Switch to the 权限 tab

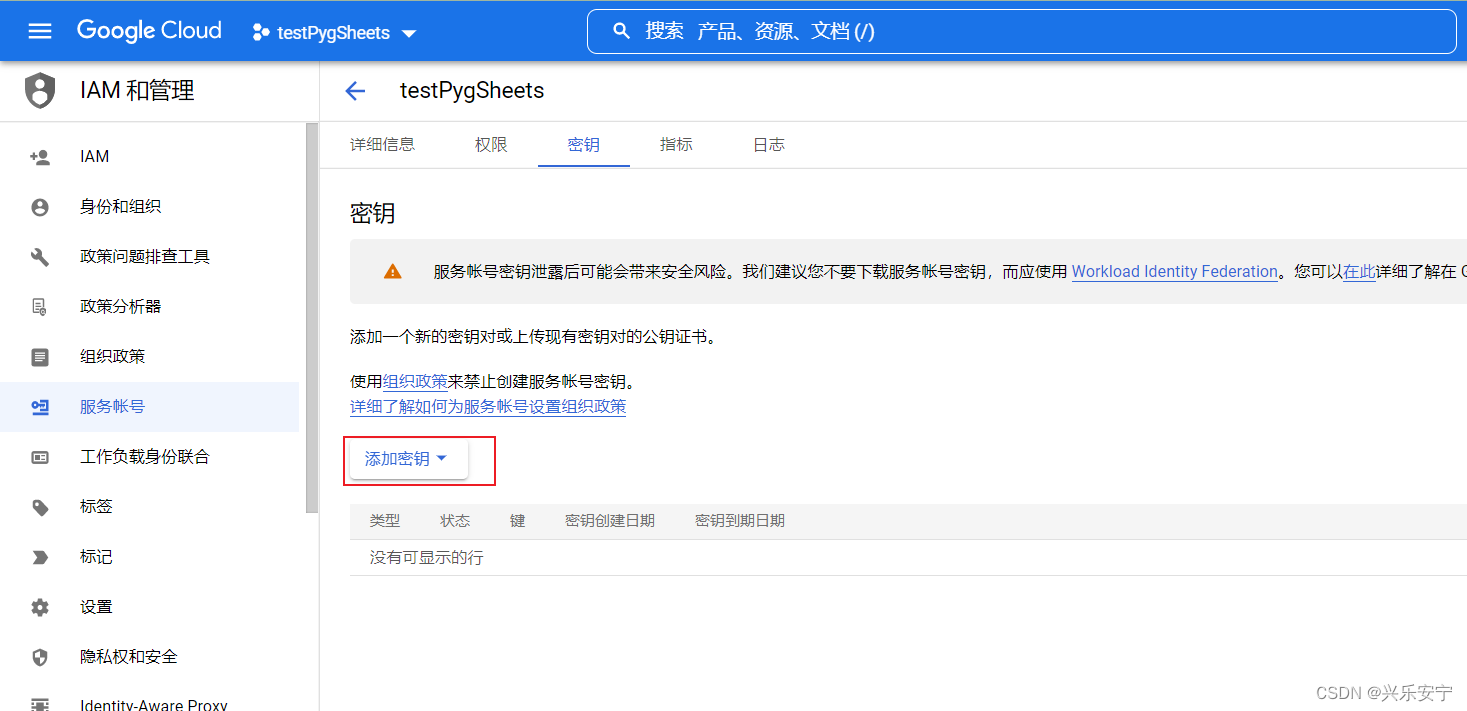point(491,145)
